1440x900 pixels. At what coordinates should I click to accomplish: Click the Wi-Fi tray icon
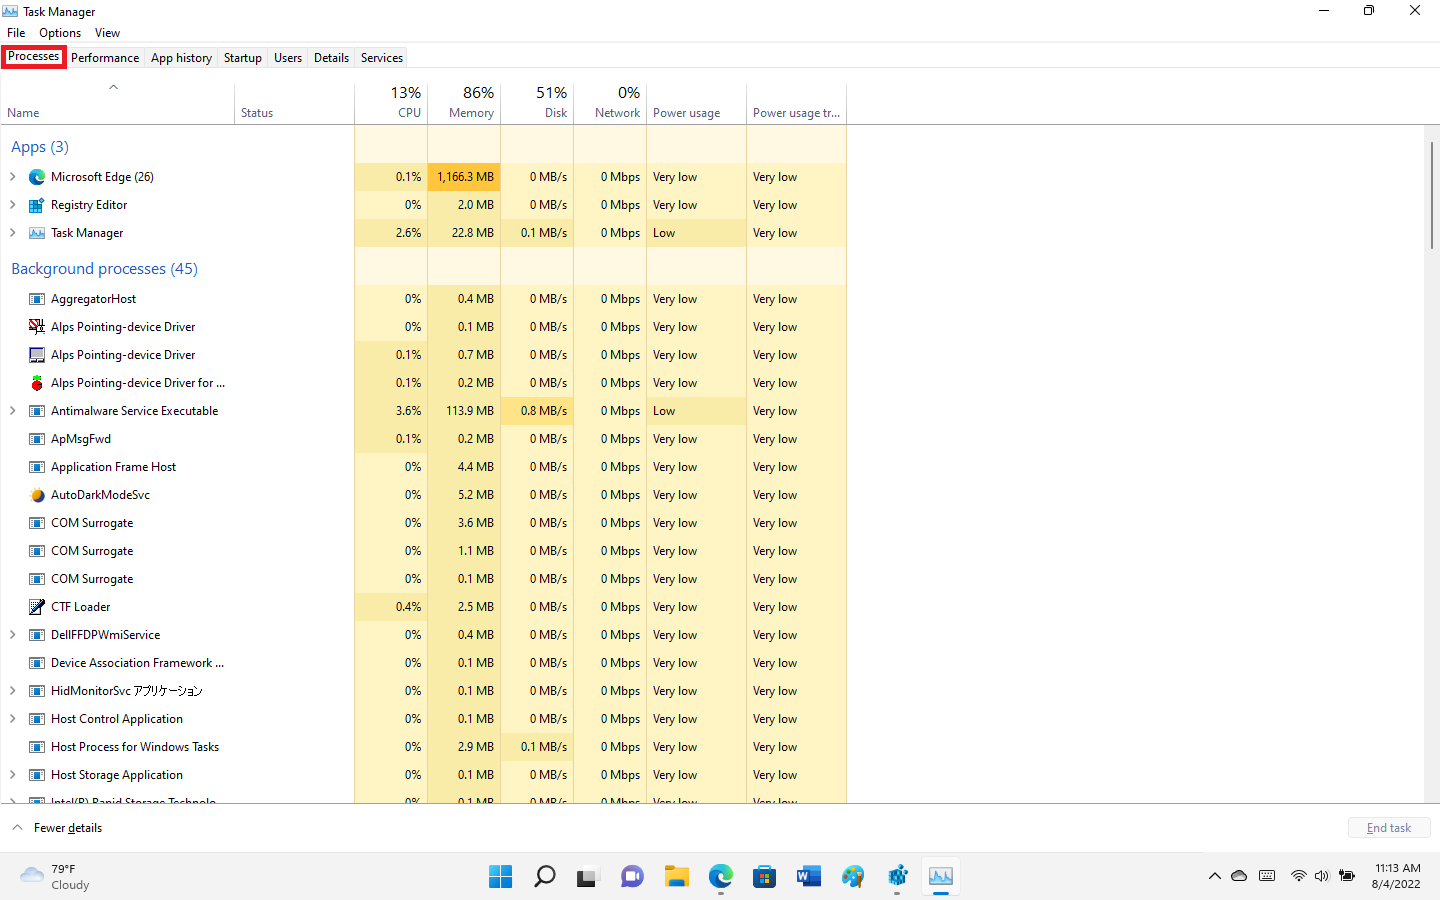point(1298,876)
